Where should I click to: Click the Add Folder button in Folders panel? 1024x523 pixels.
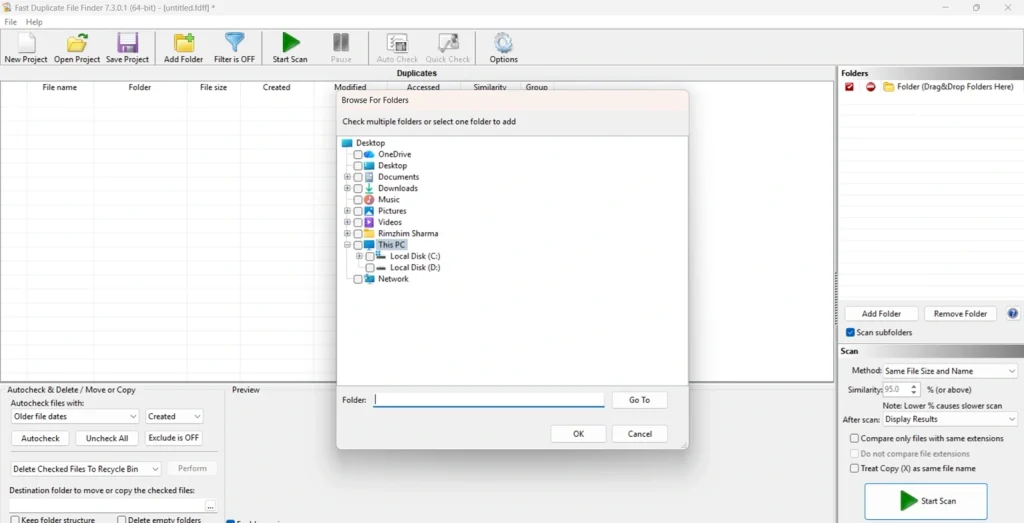[881, 313]
